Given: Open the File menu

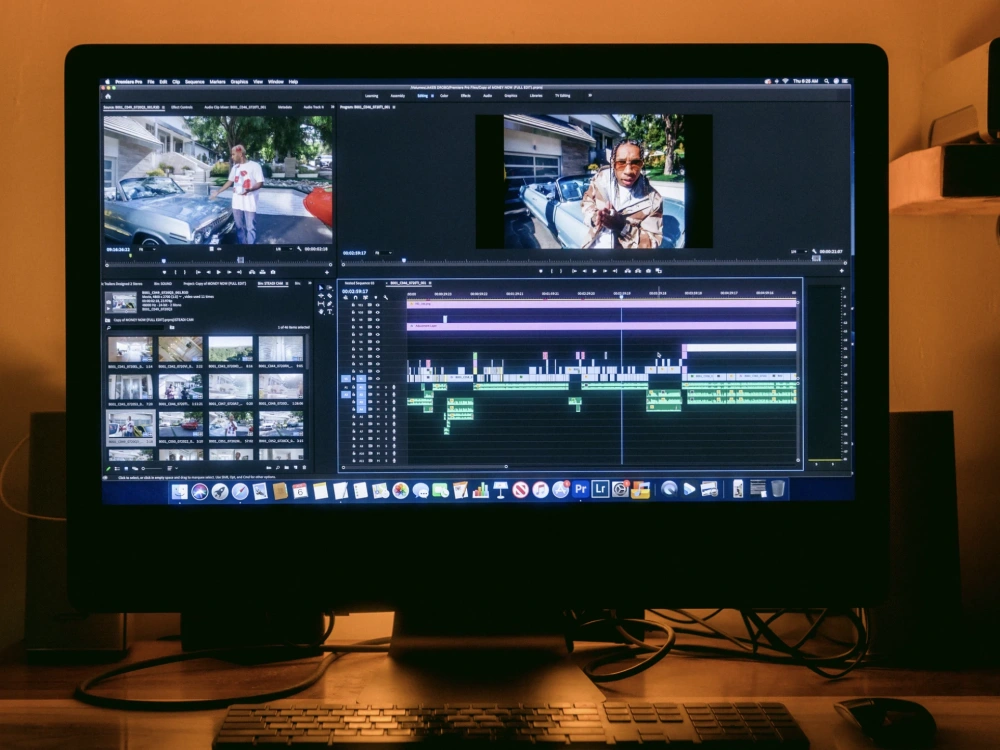Looking at the screenshot, I should click(x=151, y=82).
